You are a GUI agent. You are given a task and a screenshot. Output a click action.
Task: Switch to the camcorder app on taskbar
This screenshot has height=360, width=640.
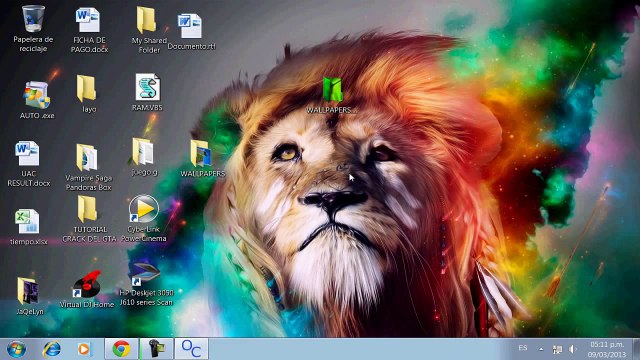157,349
